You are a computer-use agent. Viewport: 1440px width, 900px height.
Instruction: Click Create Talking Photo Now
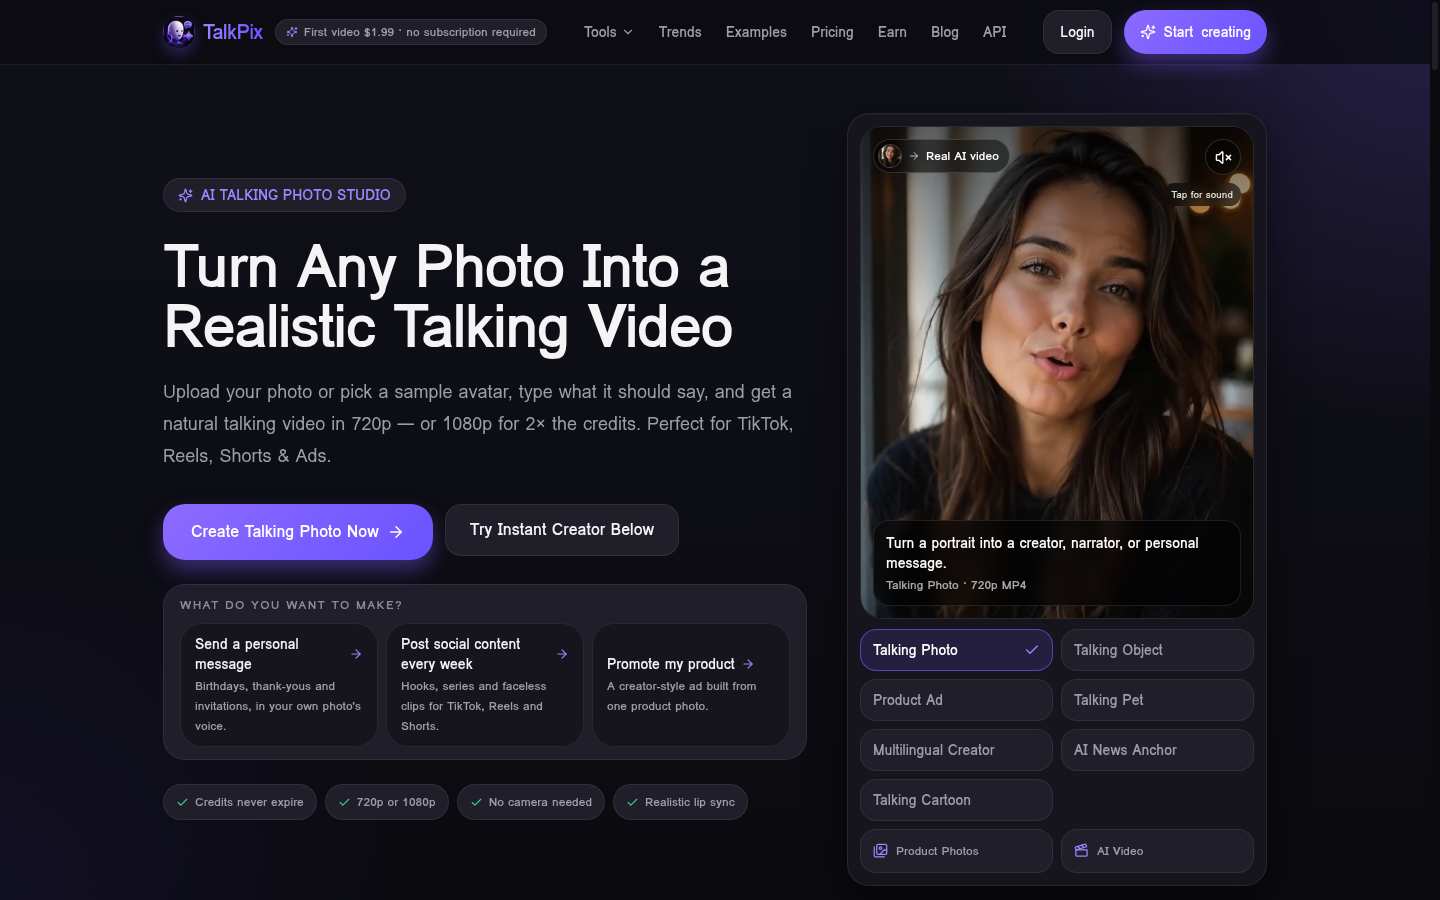298,532
